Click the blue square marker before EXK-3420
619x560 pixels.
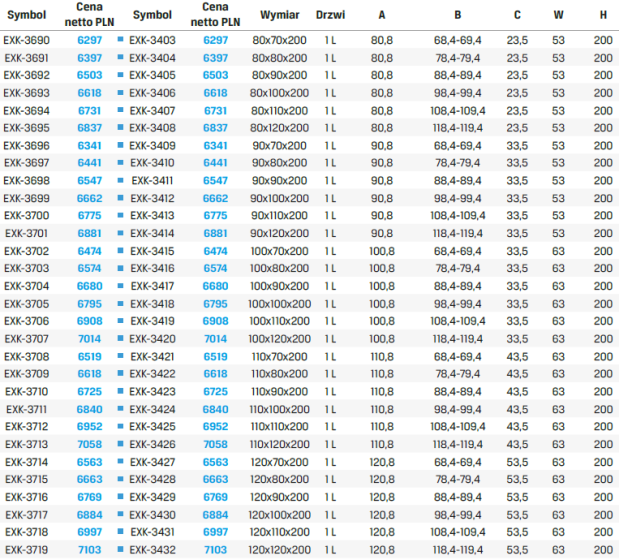[120, 338]
